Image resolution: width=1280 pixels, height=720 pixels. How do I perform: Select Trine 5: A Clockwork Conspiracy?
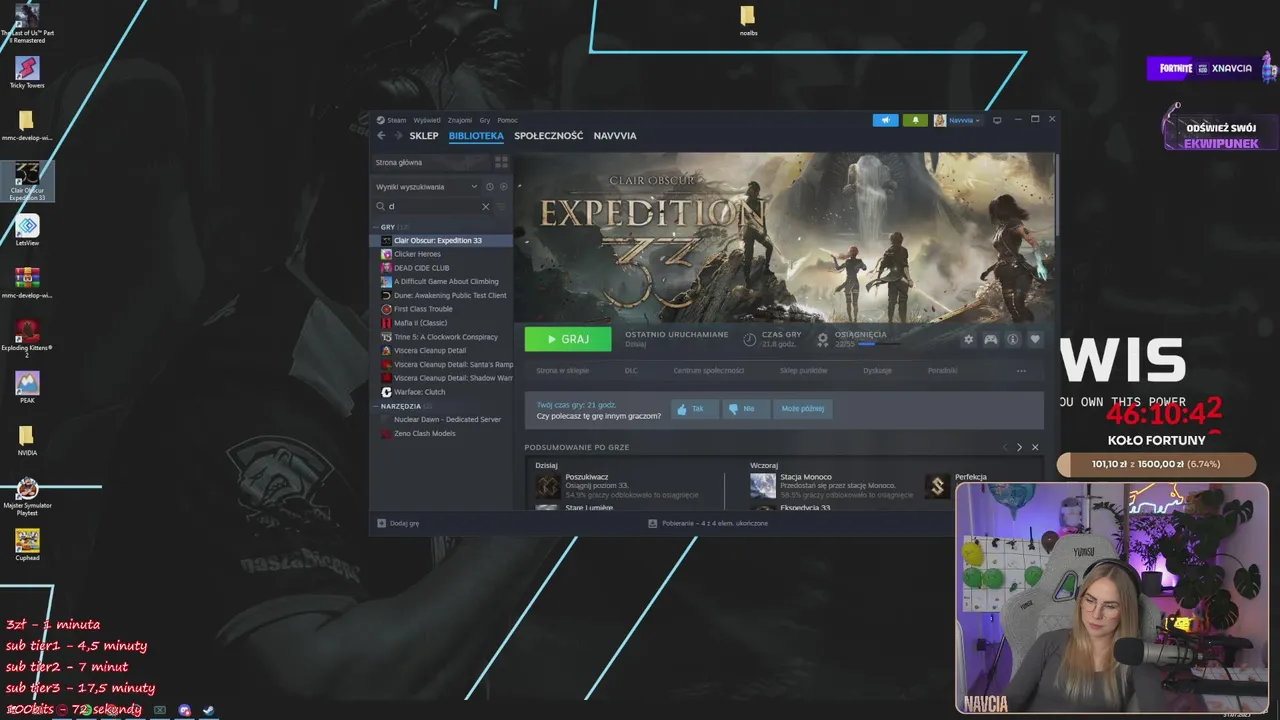441,337
